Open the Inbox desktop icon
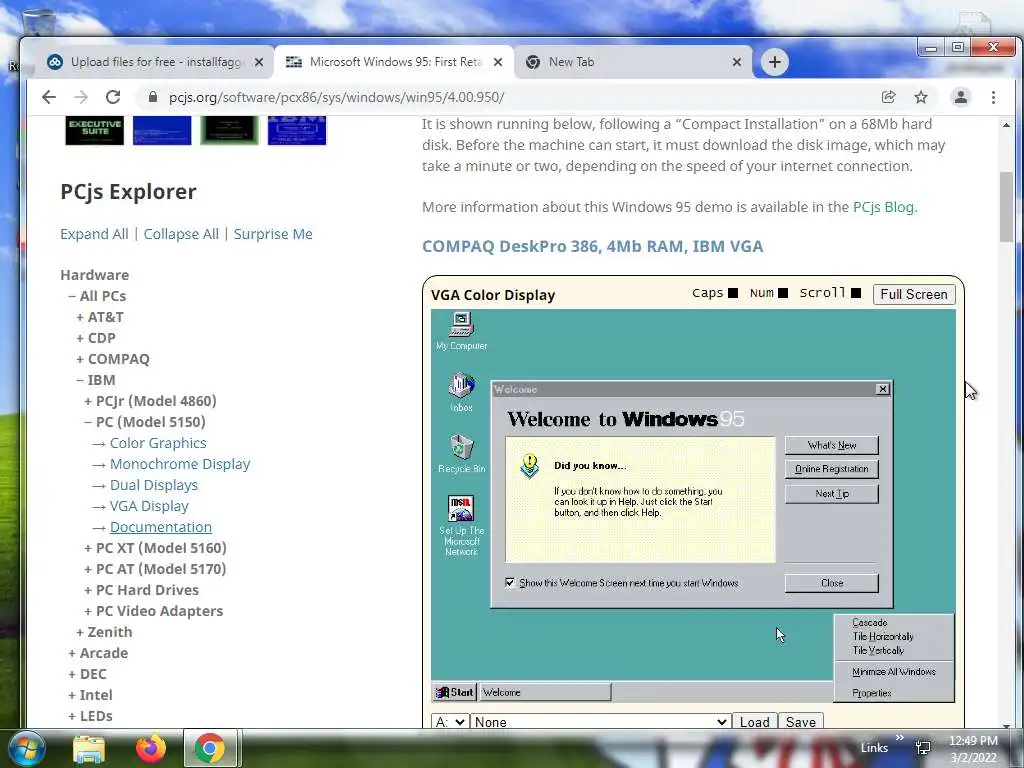This screenshot has width=1024, height=768. click(x=461, y=392)
